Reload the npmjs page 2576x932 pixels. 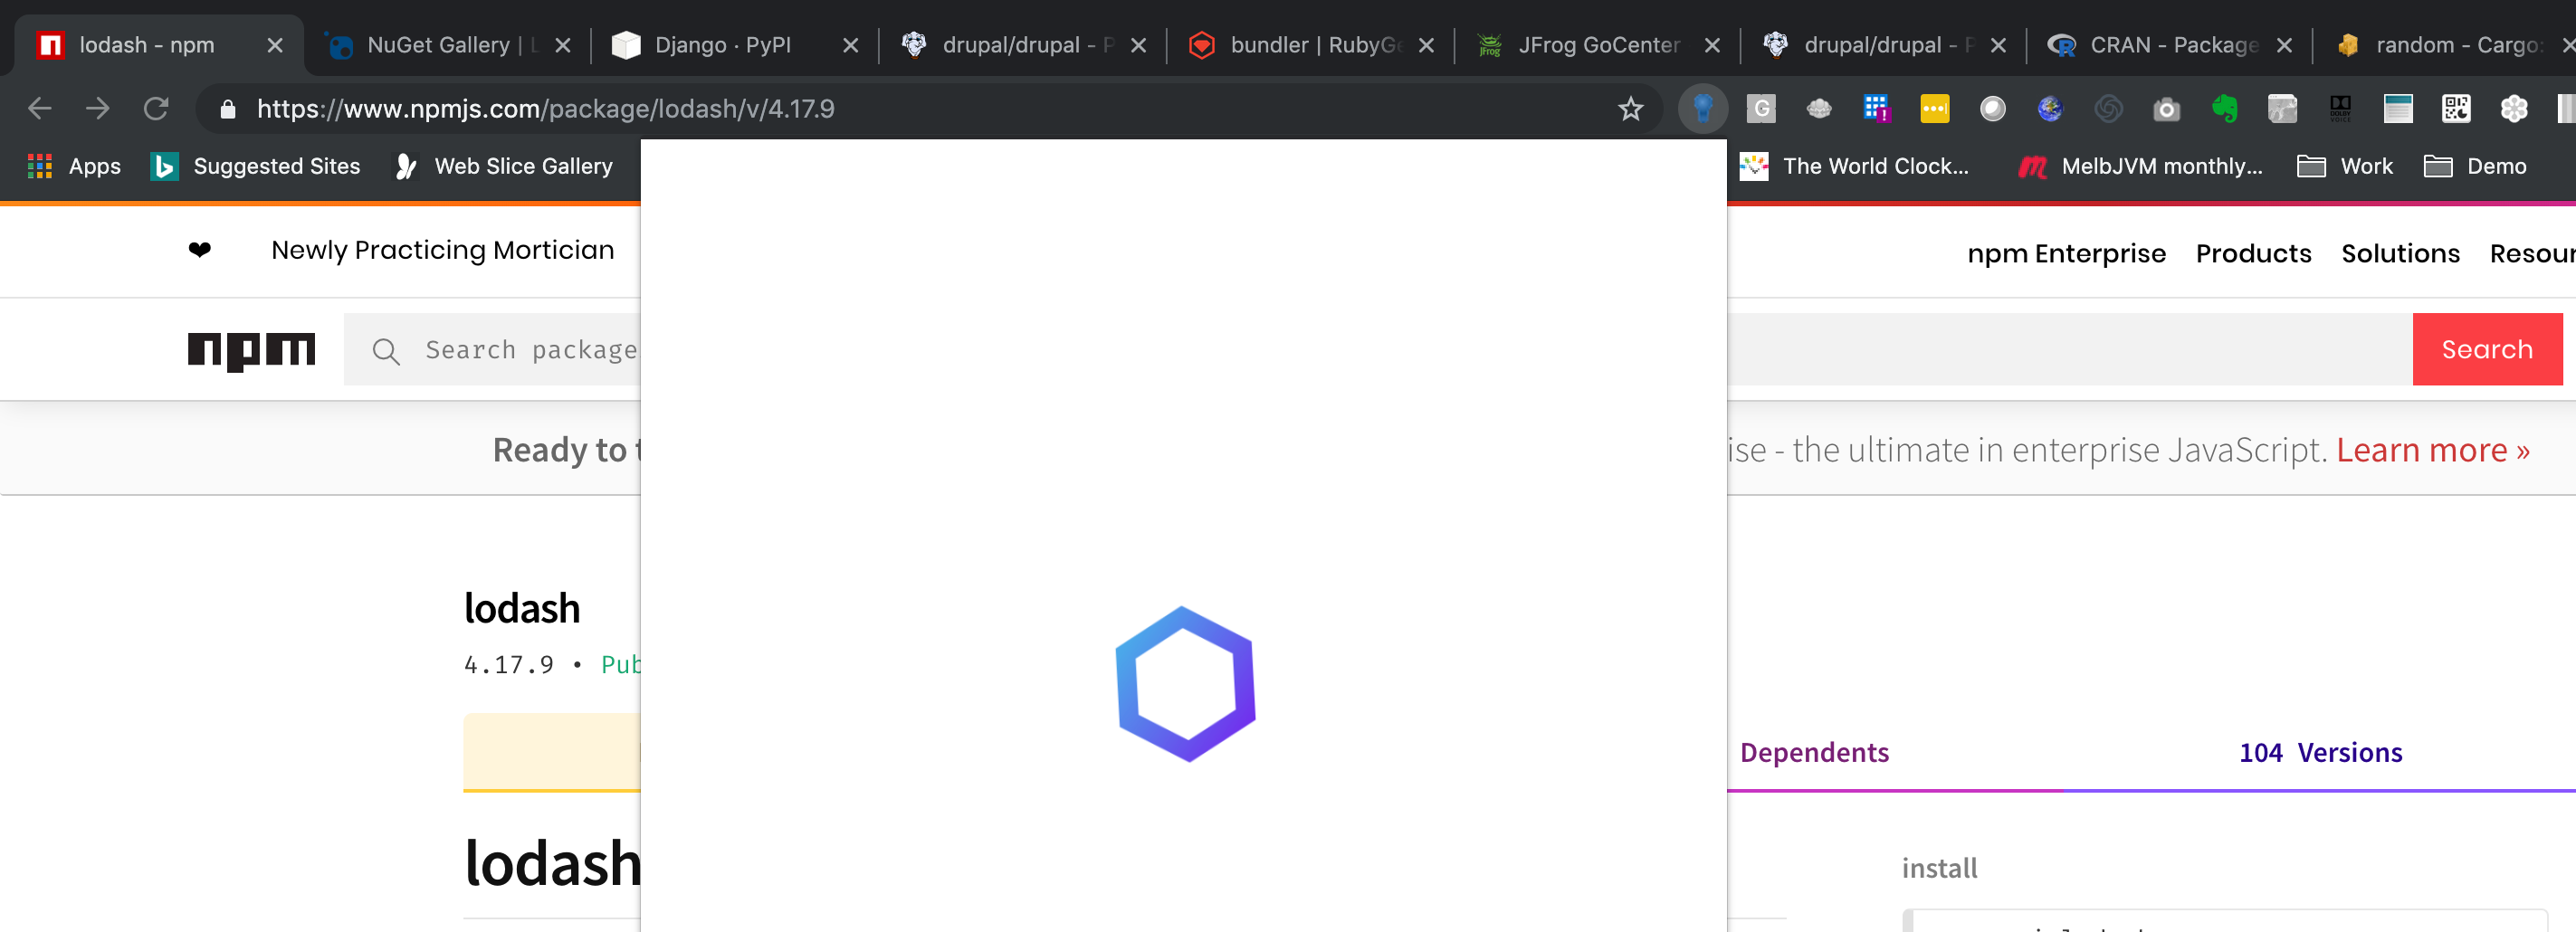[x=155, y=108]
